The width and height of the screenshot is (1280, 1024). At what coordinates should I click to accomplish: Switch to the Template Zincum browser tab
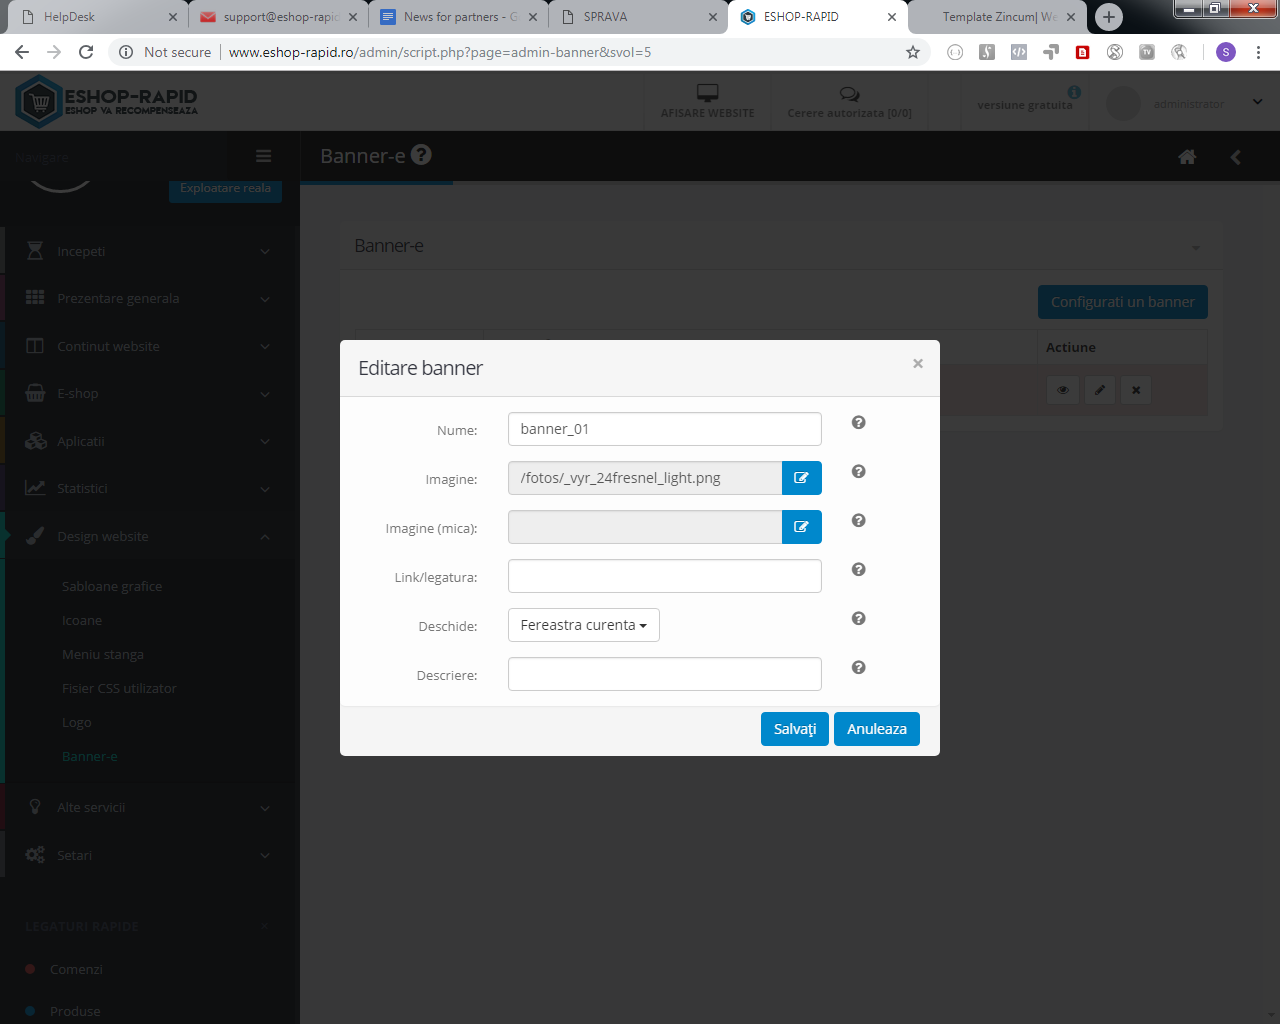point(998,17)
